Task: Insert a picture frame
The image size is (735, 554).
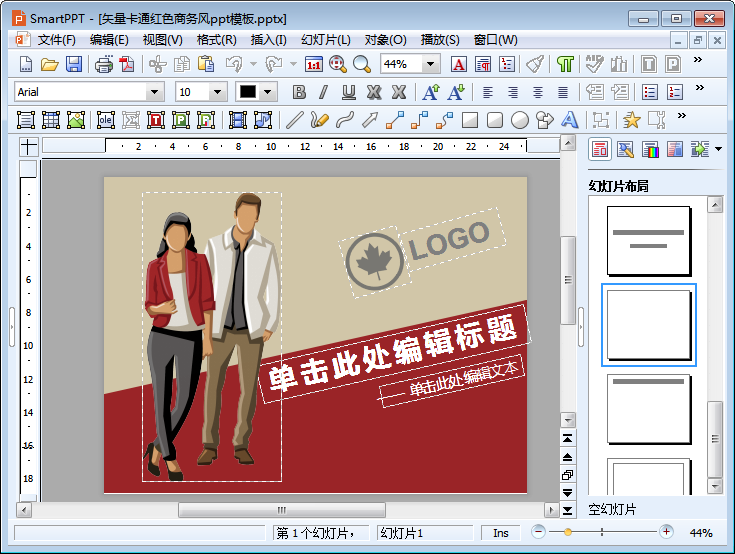Action: coord(75,120)
